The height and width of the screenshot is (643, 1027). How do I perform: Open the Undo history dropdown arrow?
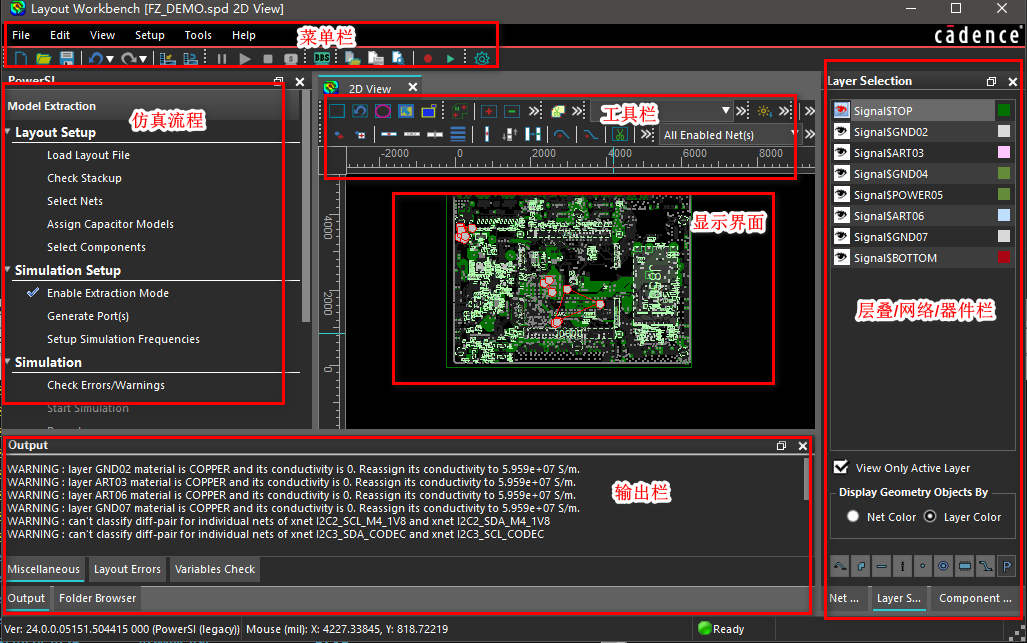click(110, 59)
